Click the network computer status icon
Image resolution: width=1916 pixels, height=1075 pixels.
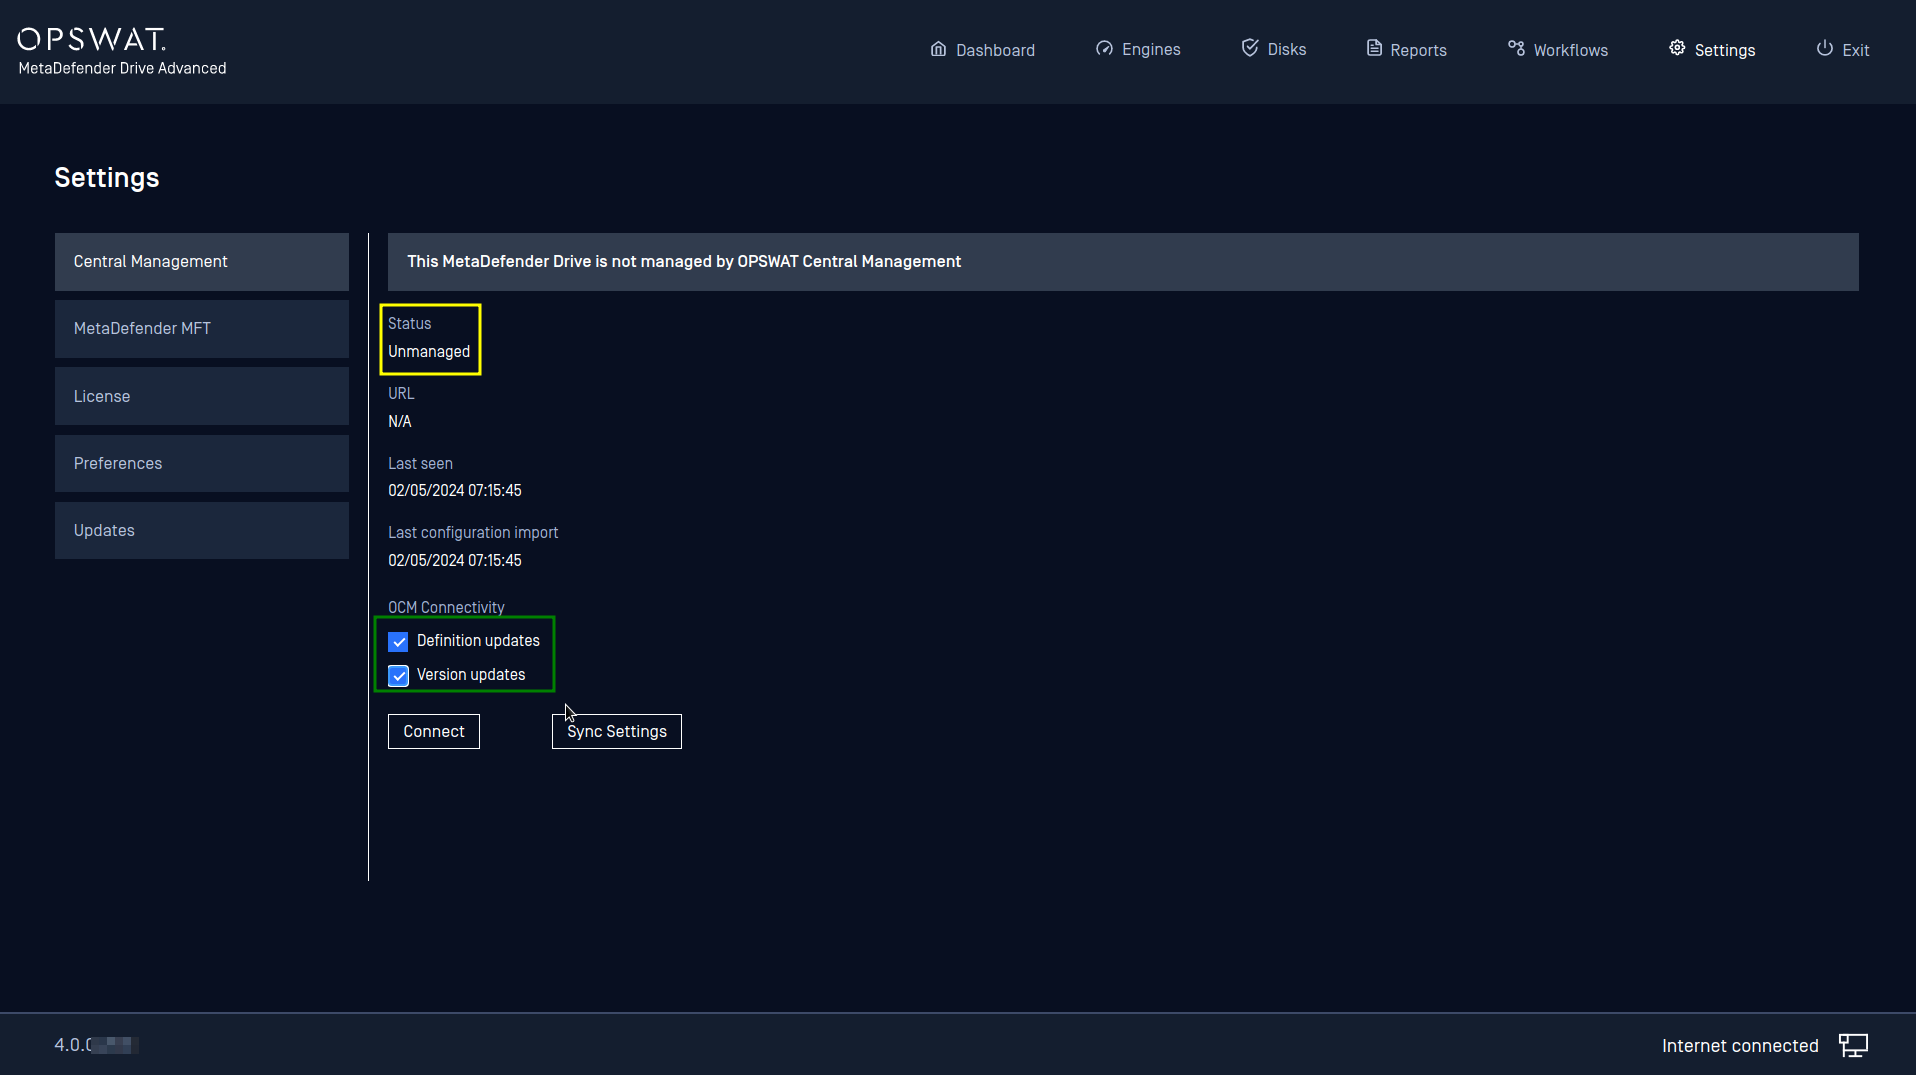coord(1853,1046)
